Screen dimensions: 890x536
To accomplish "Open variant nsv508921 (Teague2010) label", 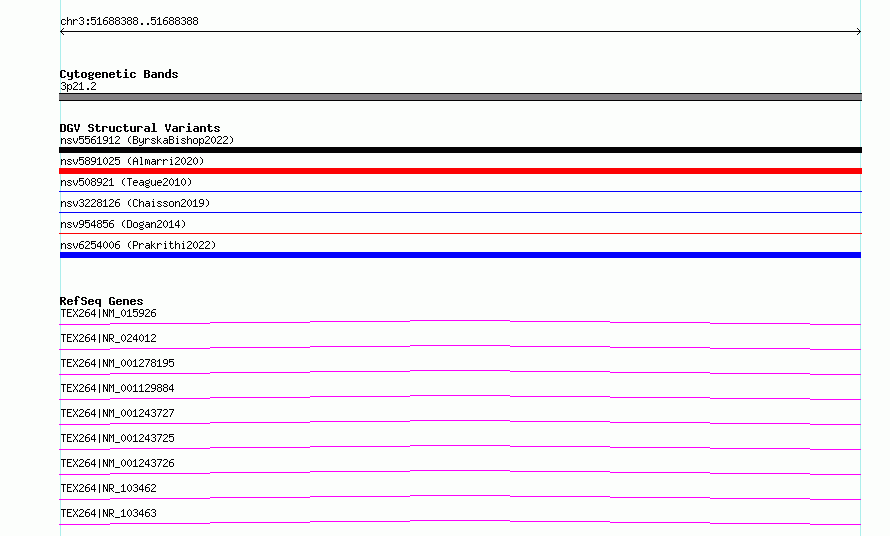I will tap(126, 182).
